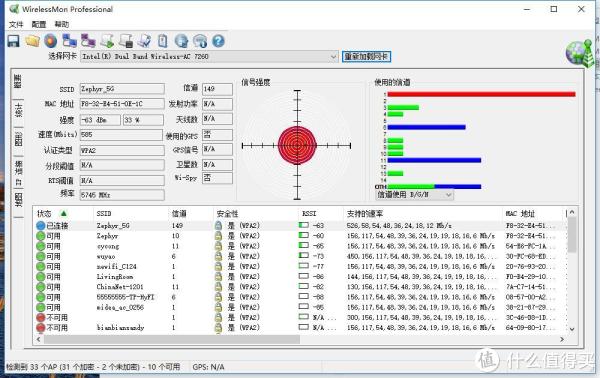Click the floppy disk save icon
Screen dimensions: 600x378
(14, 41)
